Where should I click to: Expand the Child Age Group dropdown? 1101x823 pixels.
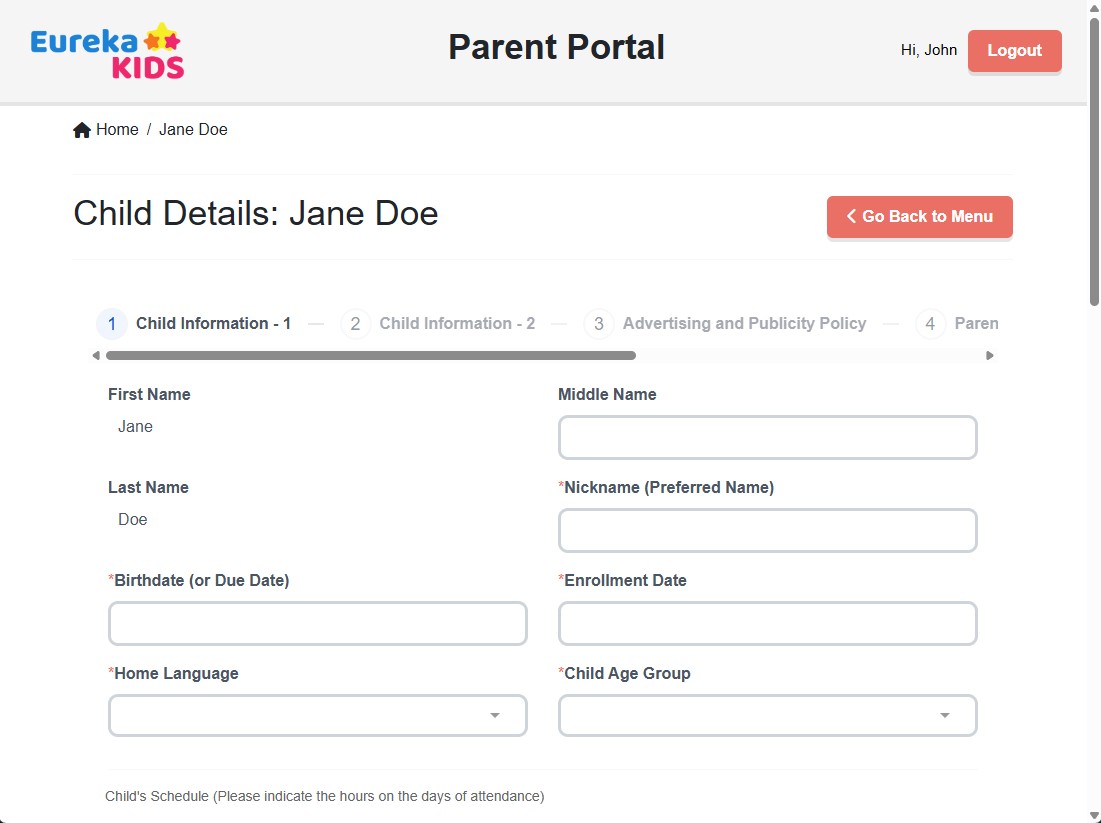coord(767,716)
